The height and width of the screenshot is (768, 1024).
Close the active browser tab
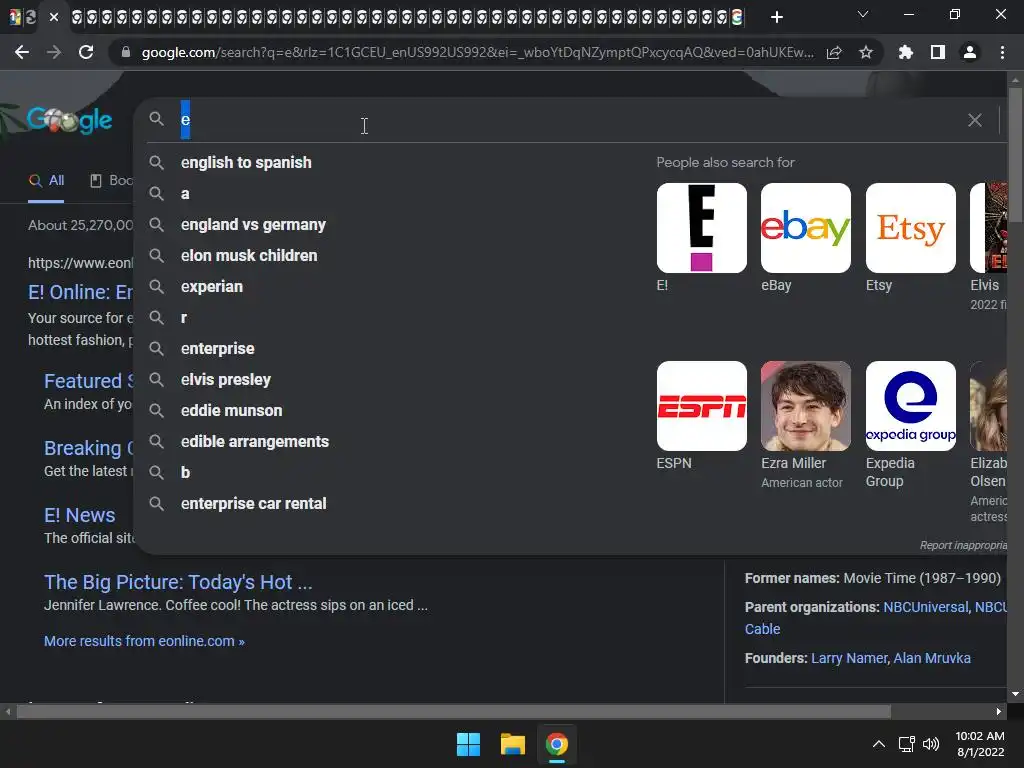click(x=54, y=17)
